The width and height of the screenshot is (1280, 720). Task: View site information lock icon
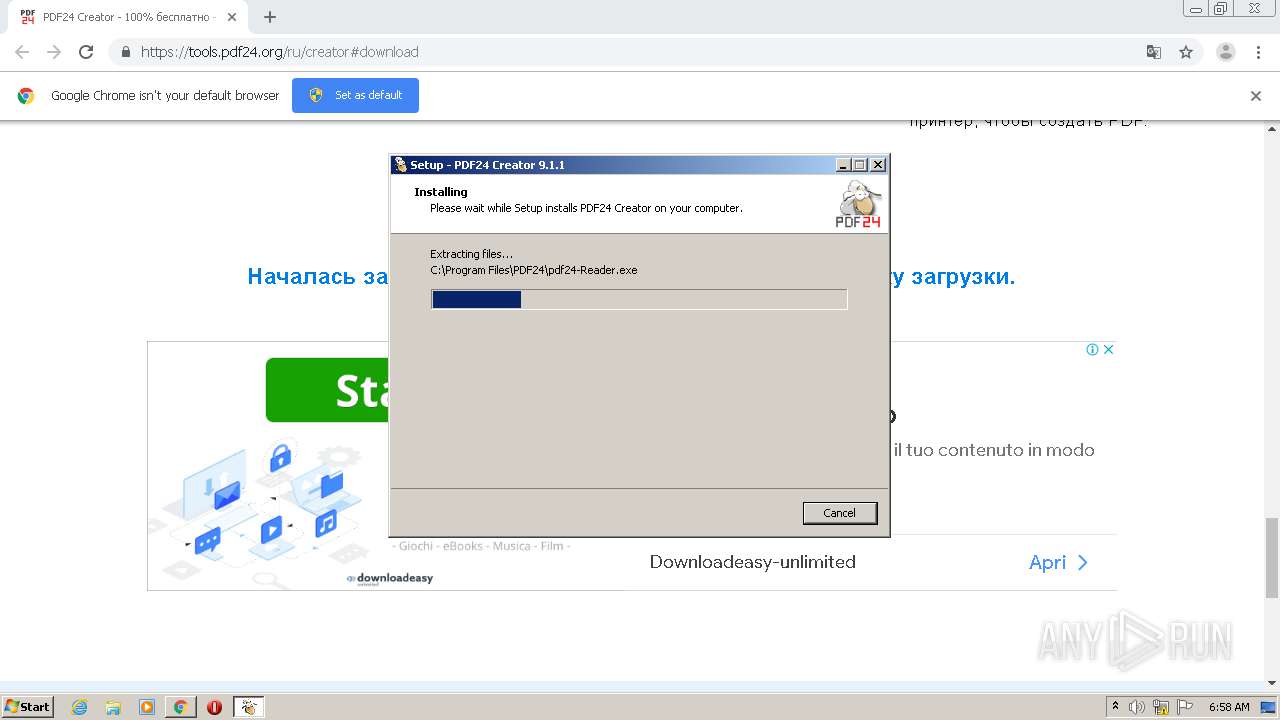point(126,52)
